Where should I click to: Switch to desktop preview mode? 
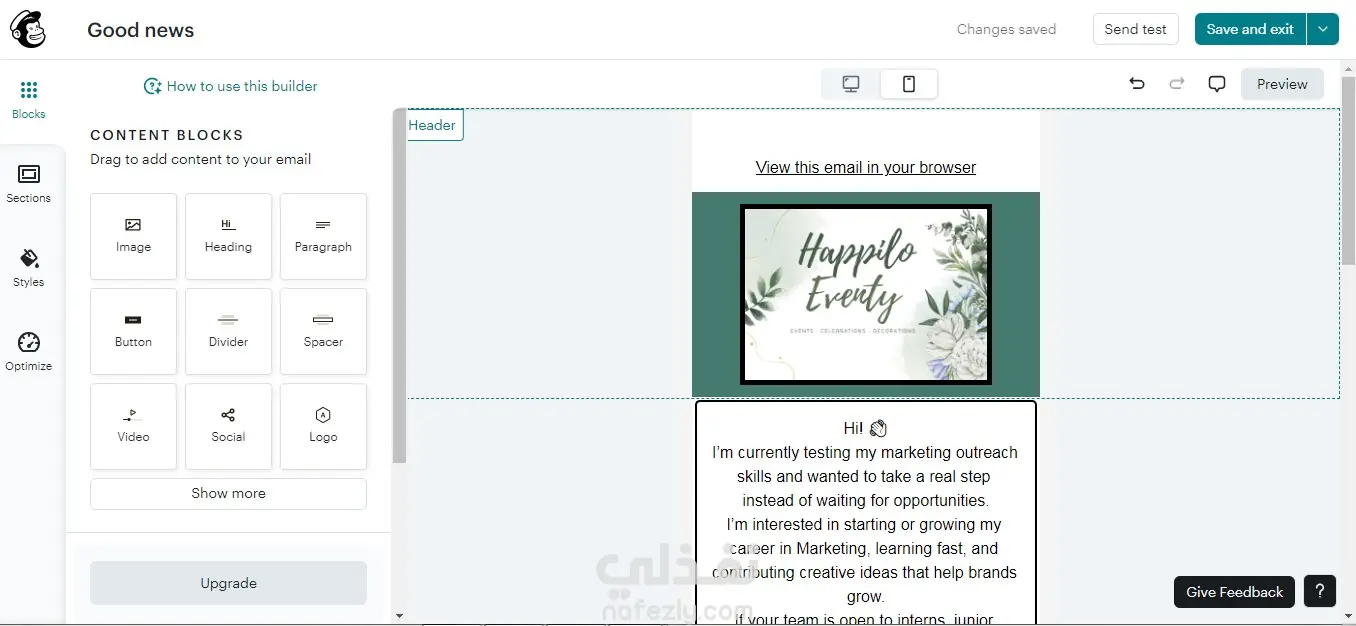851,84
